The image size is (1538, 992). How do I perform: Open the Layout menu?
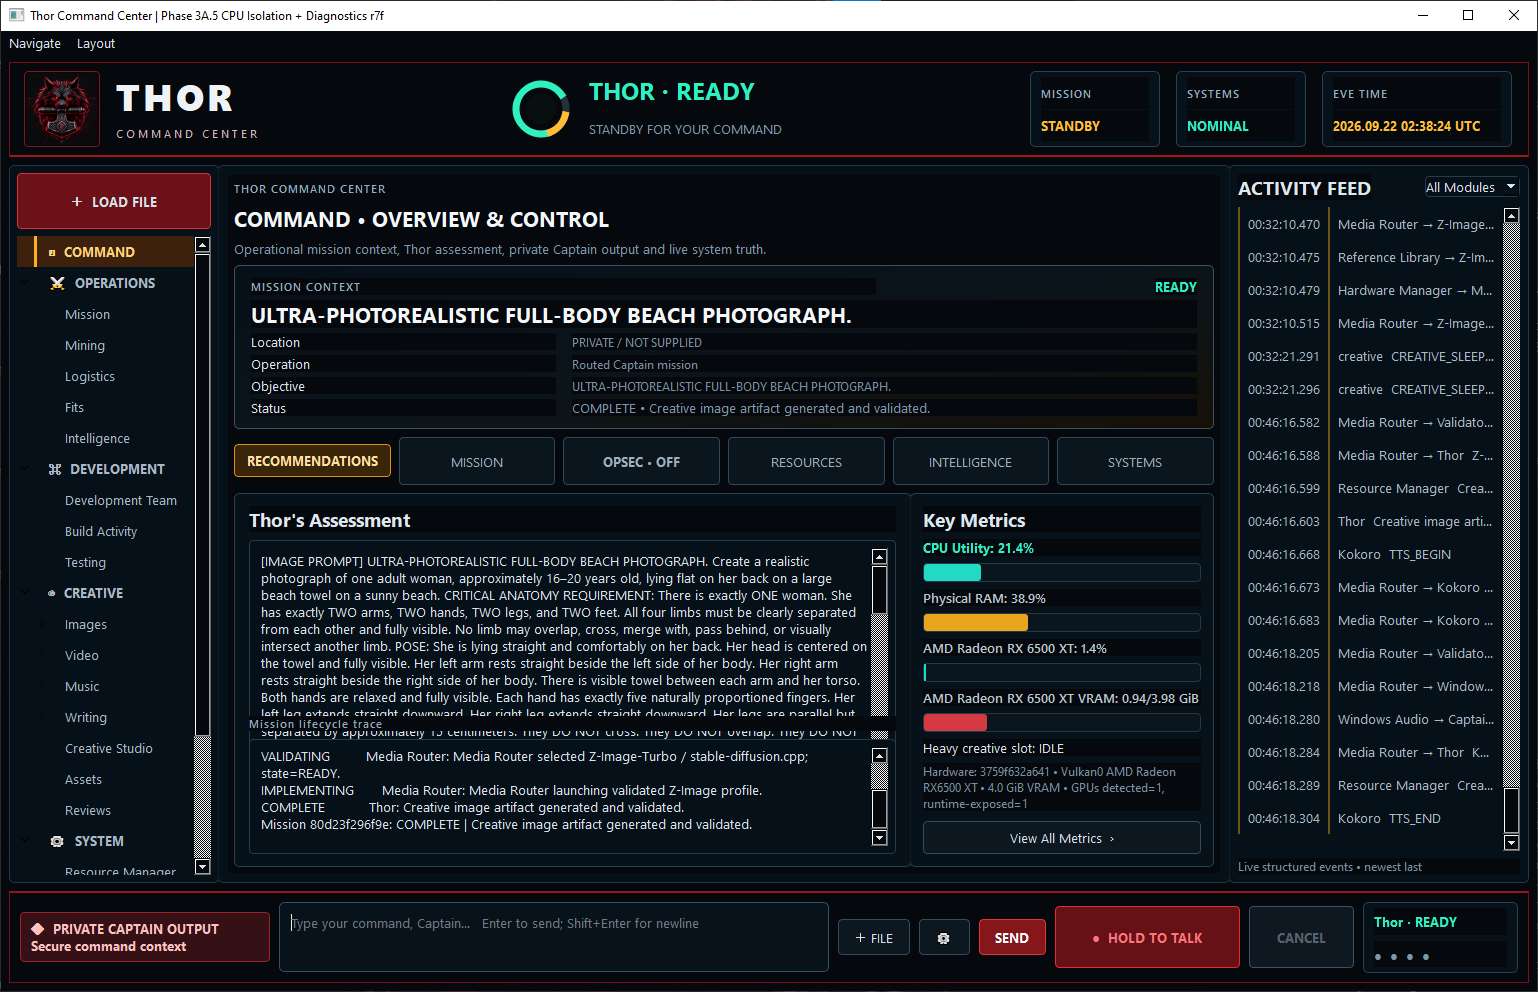(x=96, y=44)
